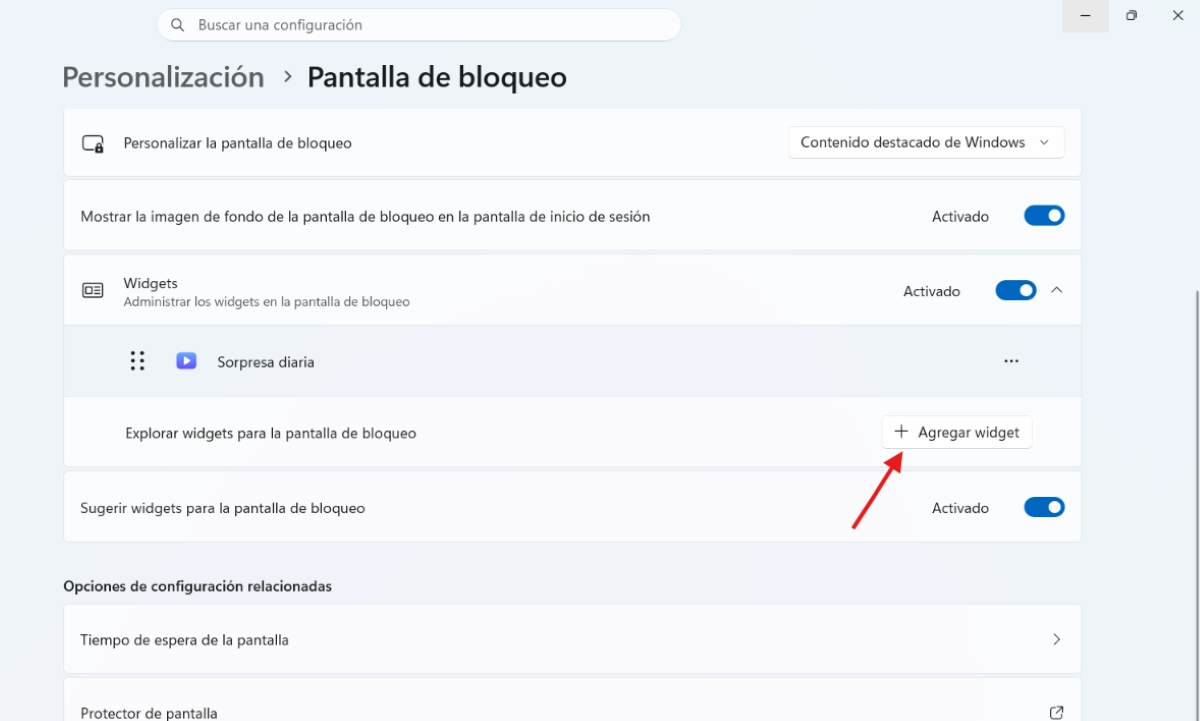
Task: Open the Contenido destacado de Windows dropdown
Action: (926, 143)
